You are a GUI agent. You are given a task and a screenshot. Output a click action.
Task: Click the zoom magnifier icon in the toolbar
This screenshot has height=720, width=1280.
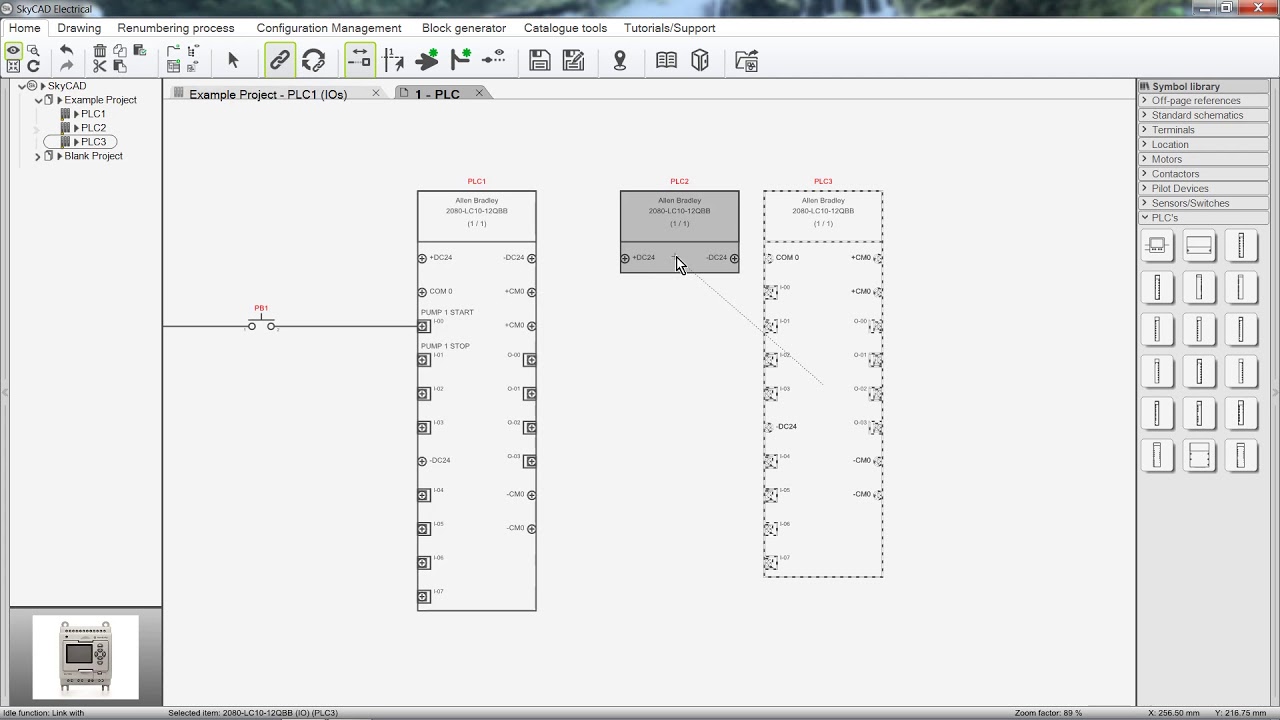tap(33, 50)
